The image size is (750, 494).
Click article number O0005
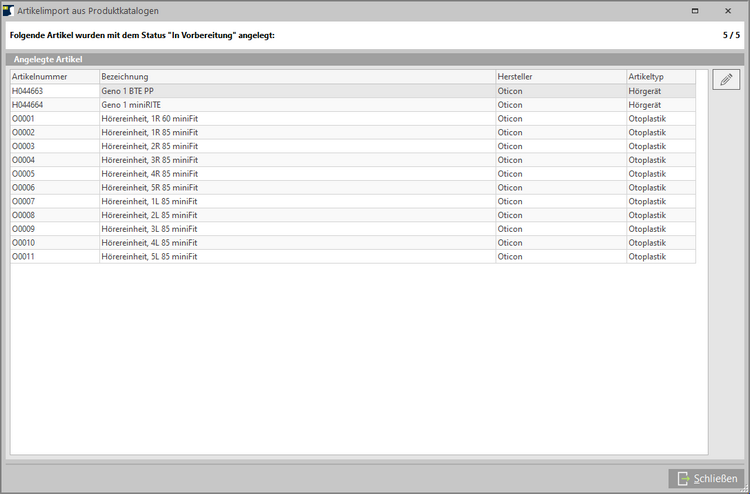coord(23,174)
